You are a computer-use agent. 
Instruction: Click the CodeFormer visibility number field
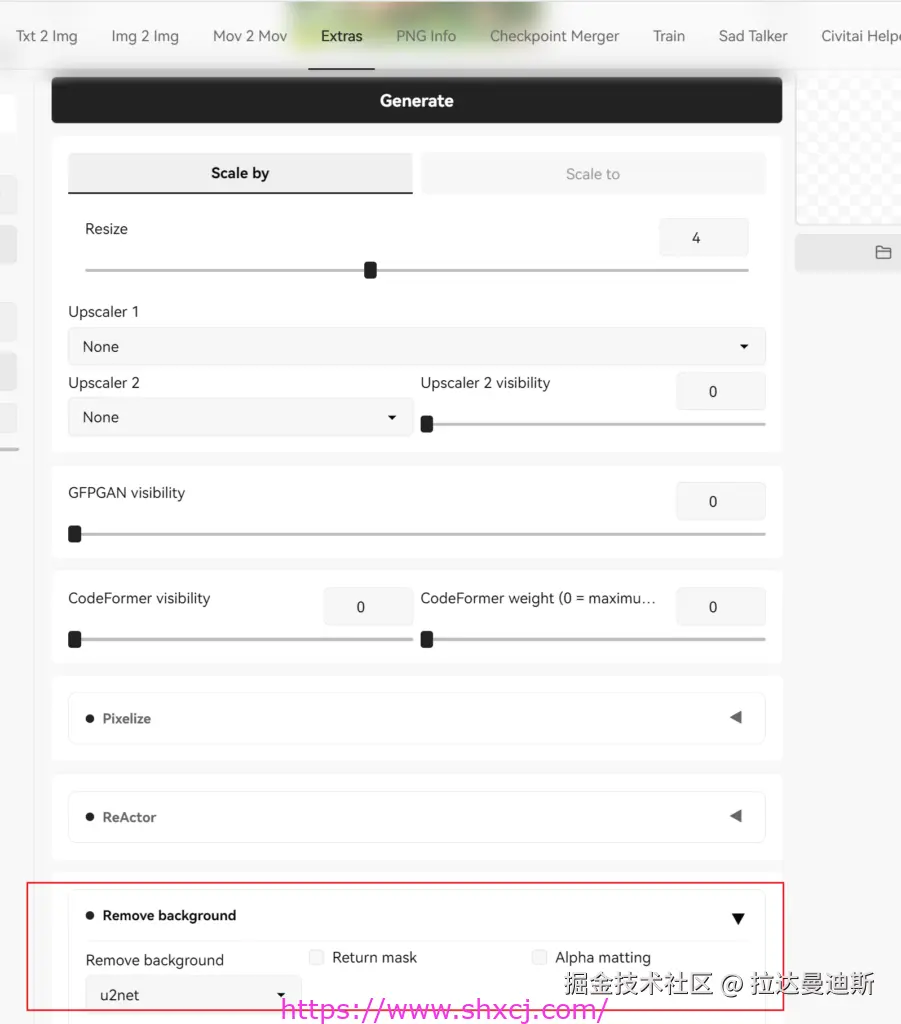(x=368, y=607)
